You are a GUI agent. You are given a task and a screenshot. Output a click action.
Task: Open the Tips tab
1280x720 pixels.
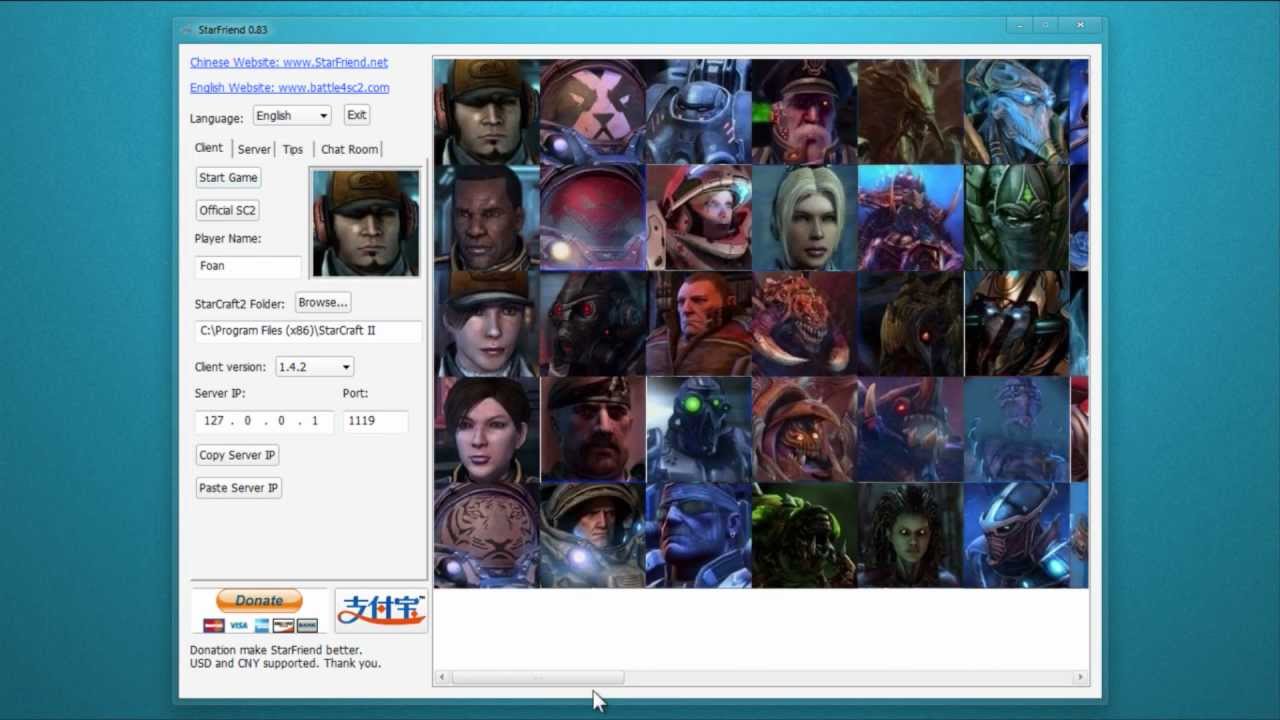pos(292,149)
